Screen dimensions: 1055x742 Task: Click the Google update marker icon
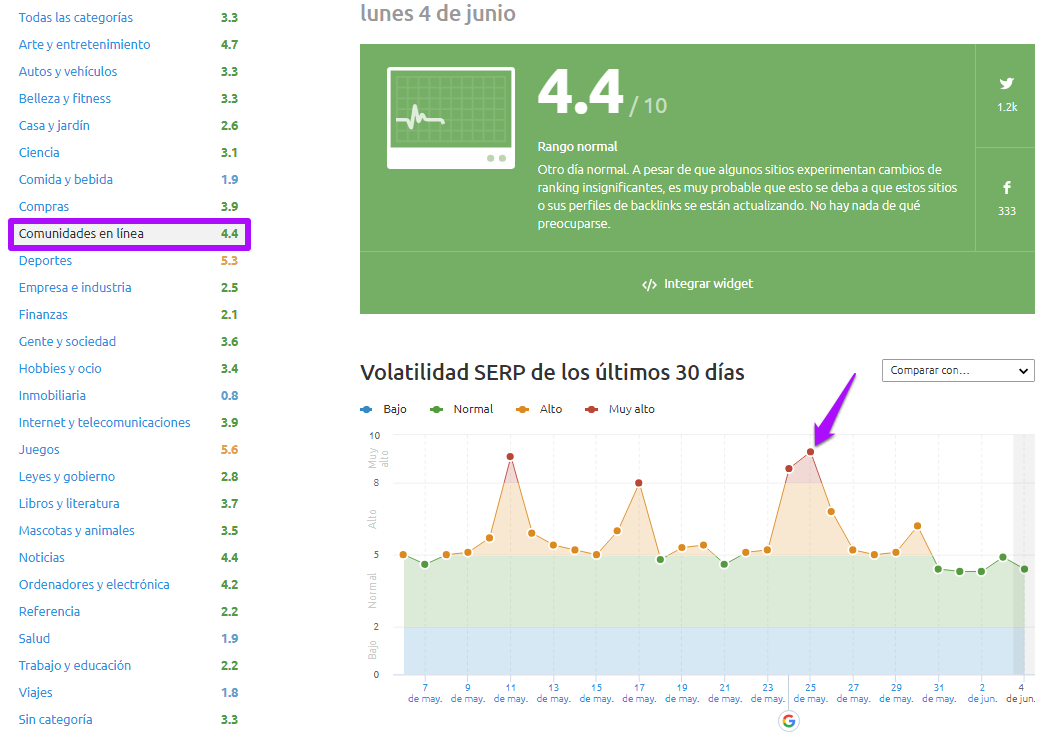pos(789,721)
